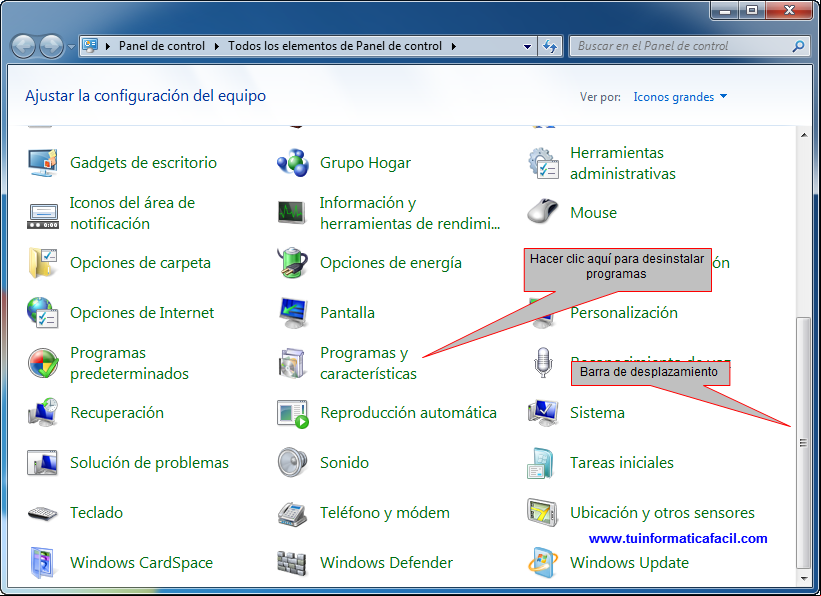The width and height of the screenshot is (821, 596).
Task: Expand arrow after Todos los elementos breadcrumb
Action: [454, 46]
